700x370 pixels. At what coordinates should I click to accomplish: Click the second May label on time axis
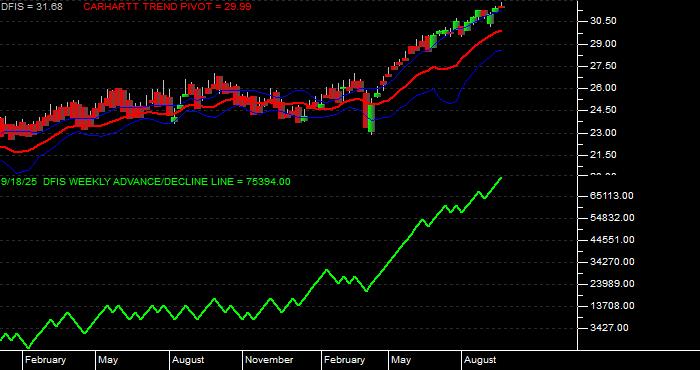(401, 360)
